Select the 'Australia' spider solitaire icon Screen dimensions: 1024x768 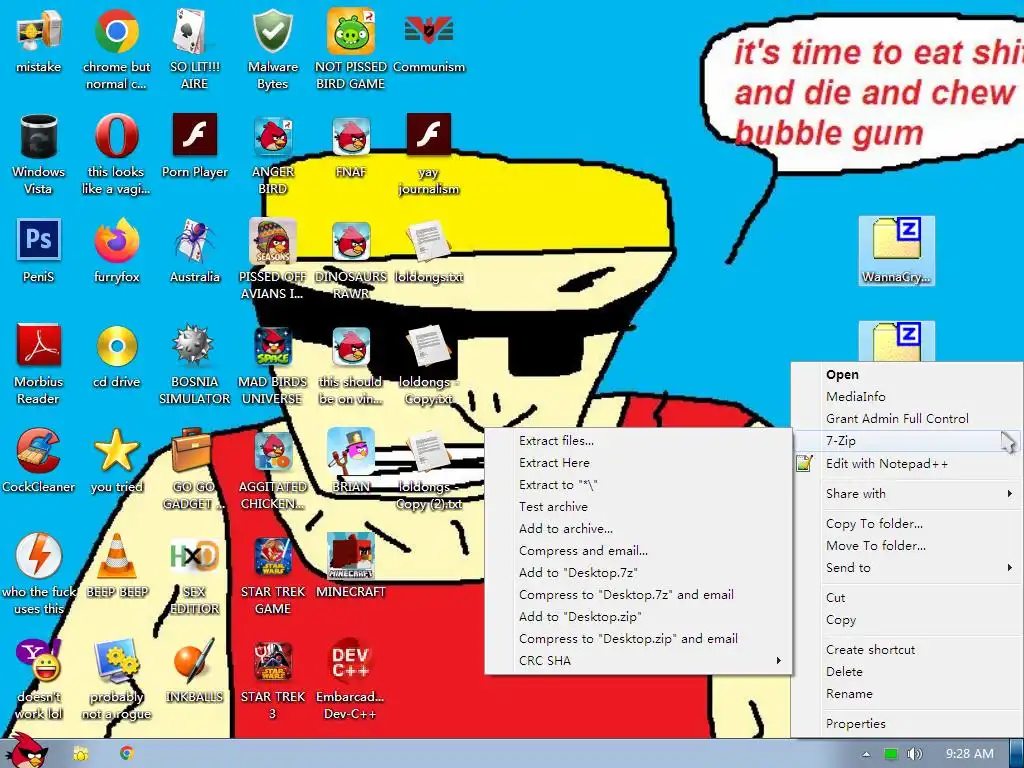tap(194, 240)
